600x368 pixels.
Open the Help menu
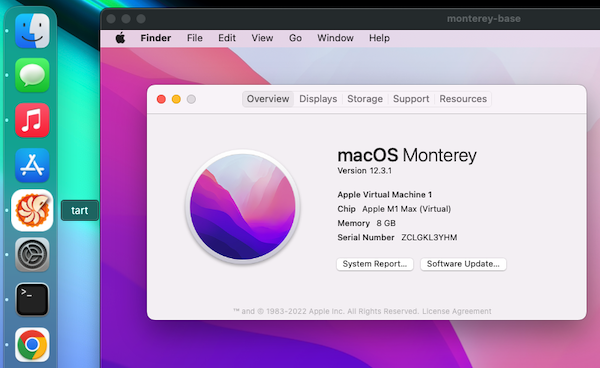pos(379,38)
